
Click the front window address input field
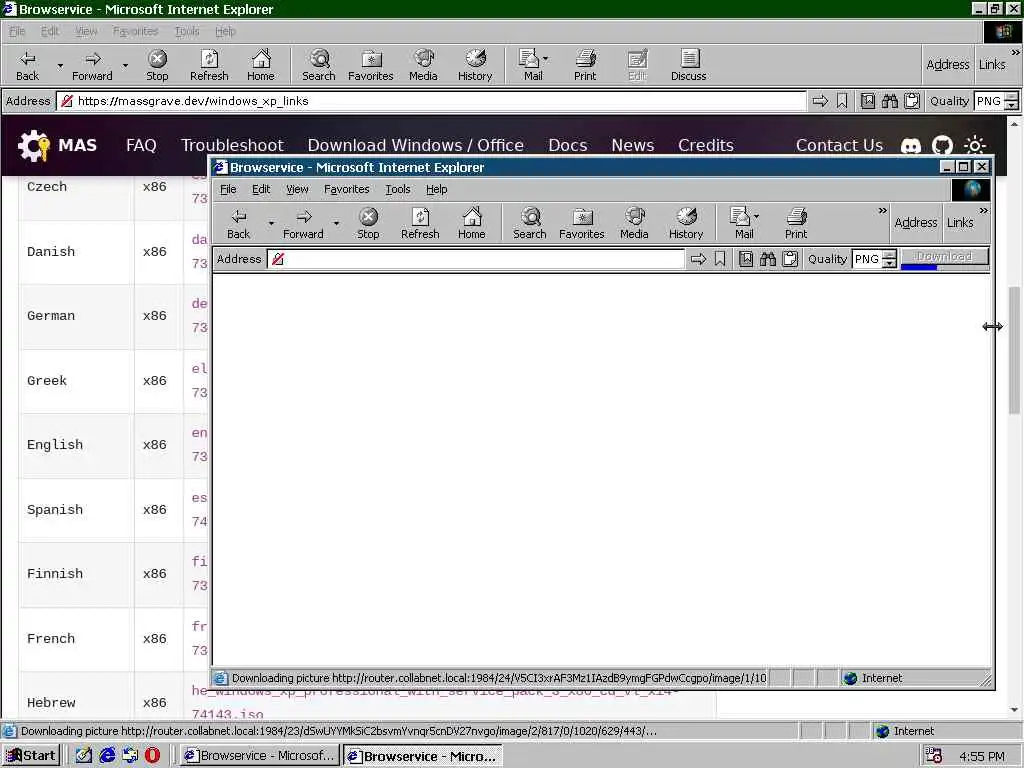[x=475, y=259]
